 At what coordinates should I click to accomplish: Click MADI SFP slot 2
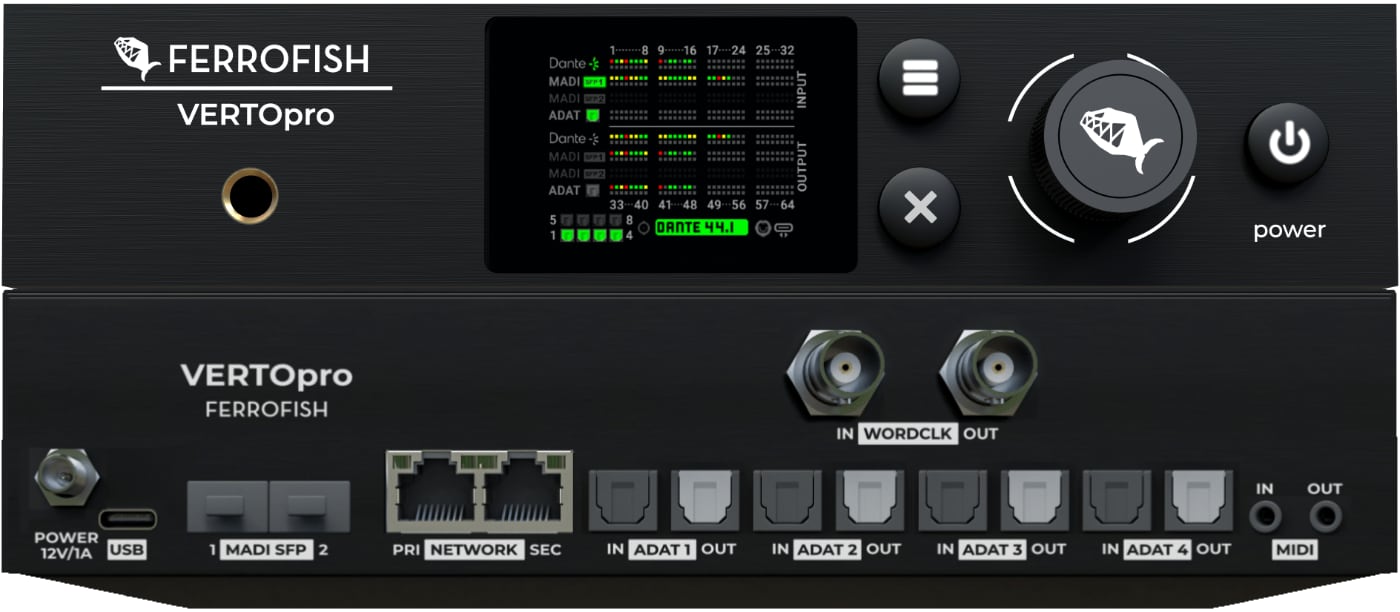[309, 506]
